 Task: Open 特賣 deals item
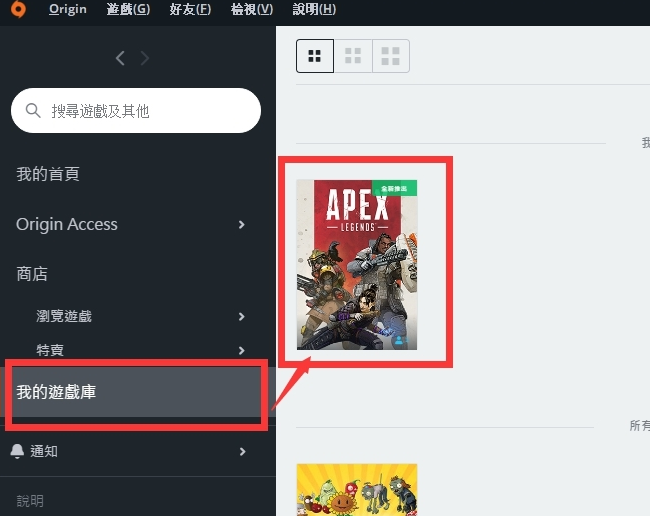50,350
